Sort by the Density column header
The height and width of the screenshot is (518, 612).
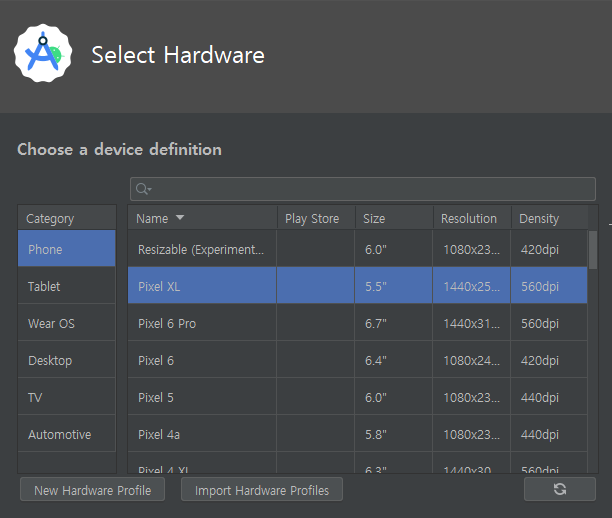550,218
